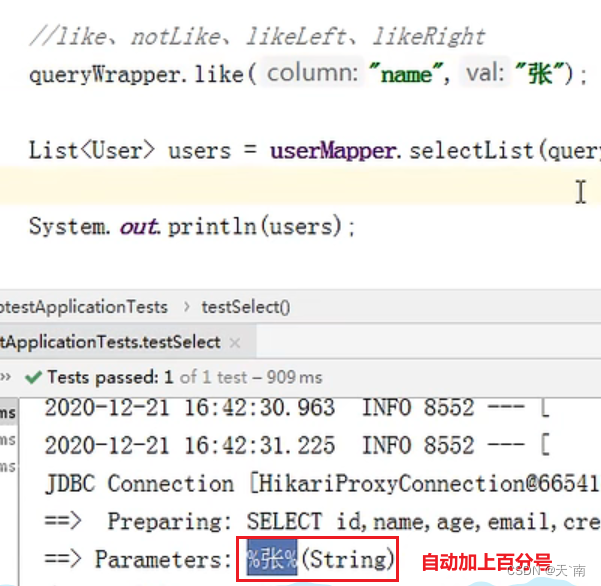Click the highlighted %张% parameter text
This screenshot has height=586, width=601.
(272, 559)
